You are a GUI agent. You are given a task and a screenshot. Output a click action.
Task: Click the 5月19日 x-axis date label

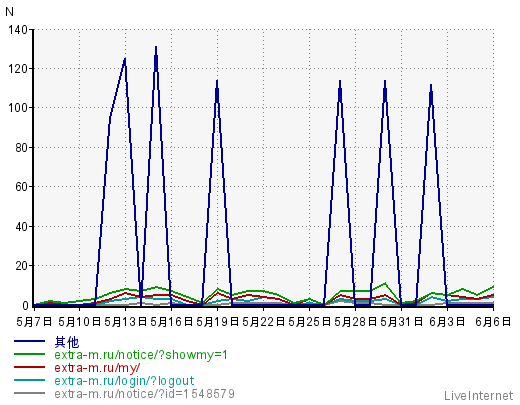click(x=218, y=321)
